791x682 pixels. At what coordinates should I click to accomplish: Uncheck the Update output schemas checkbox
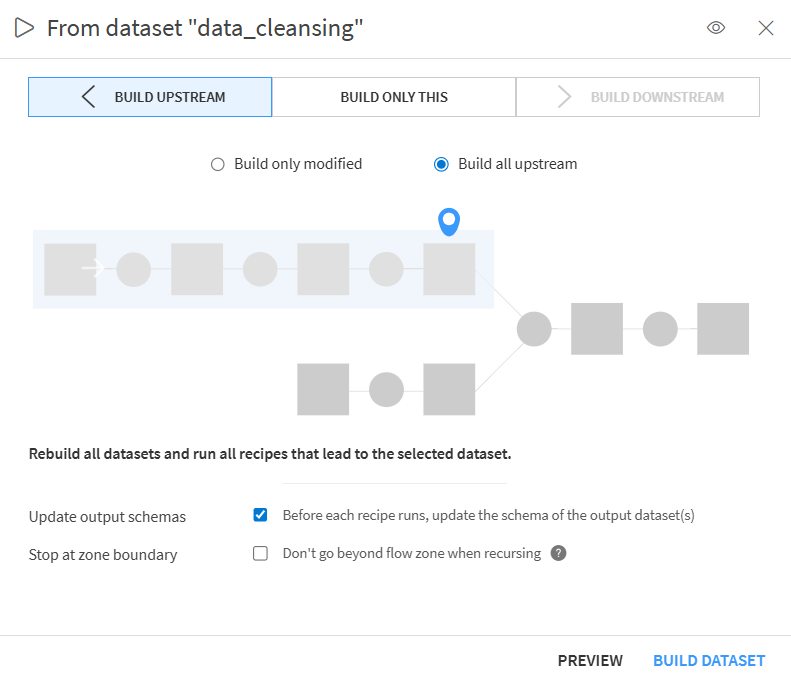(261, 515)
